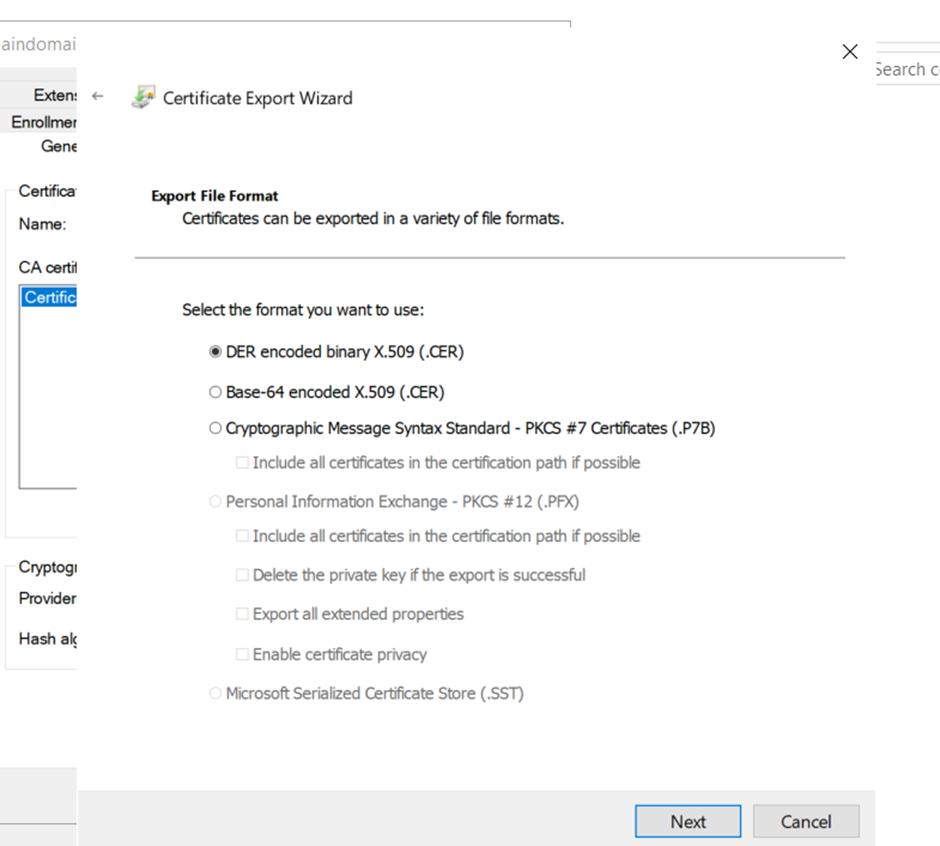Enable Delete the private key if successful
This screenshot has height=846, width=940.
click(242, 575)
